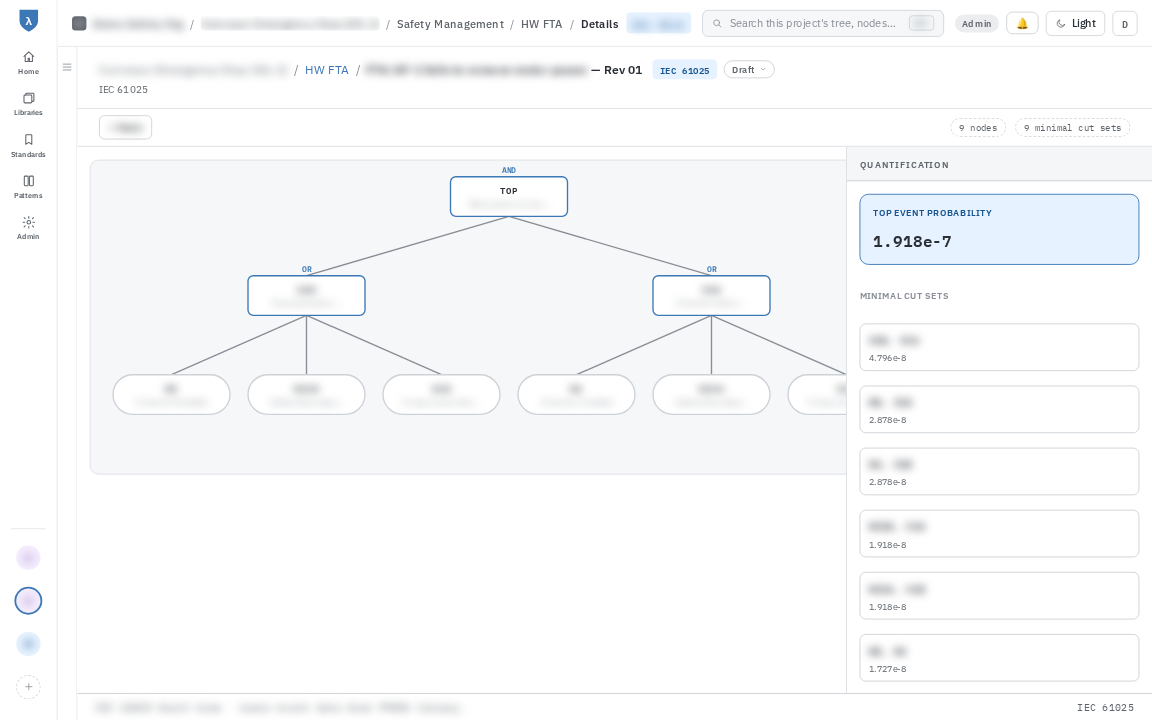Select the right OR gate node
This screenshot has height=720, width=1152.
pos(711,295)
